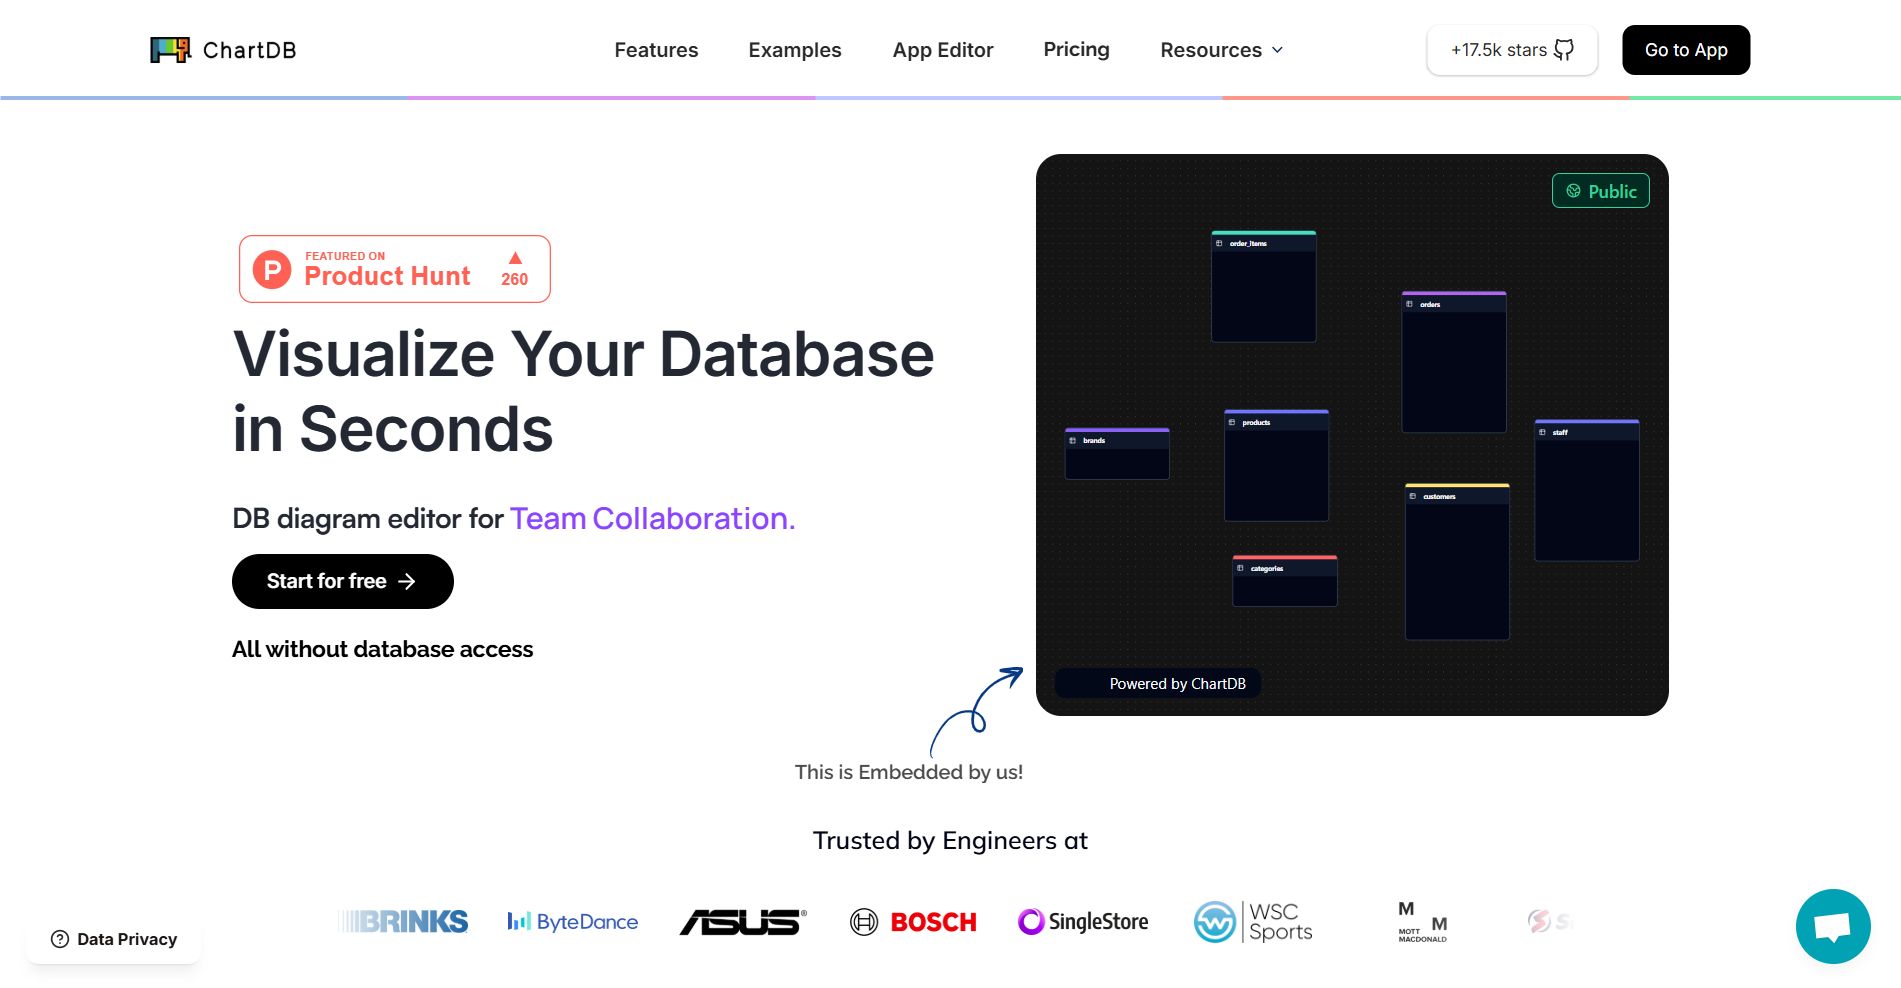Click the Trusted by Engineers at heading
Viewport: 1901px width, 988px height.
950,840
